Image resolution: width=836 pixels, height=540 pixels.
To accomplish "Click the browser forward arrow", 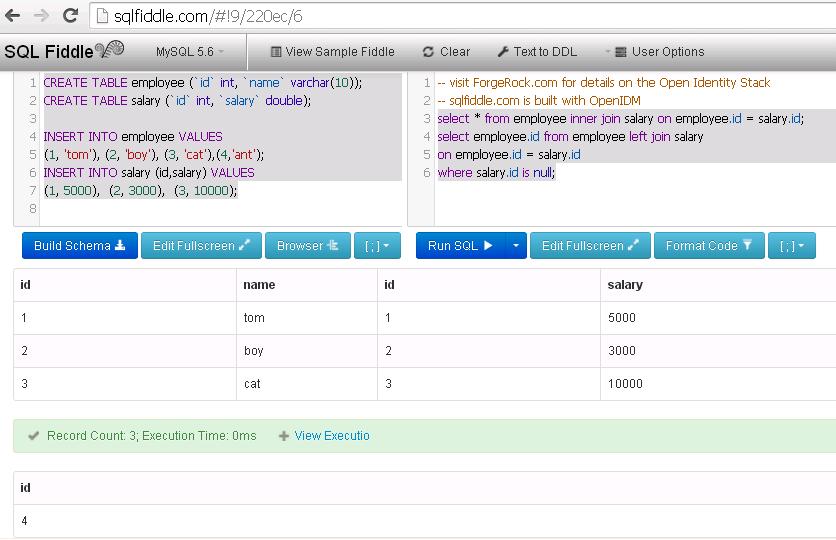I will 41,16.
